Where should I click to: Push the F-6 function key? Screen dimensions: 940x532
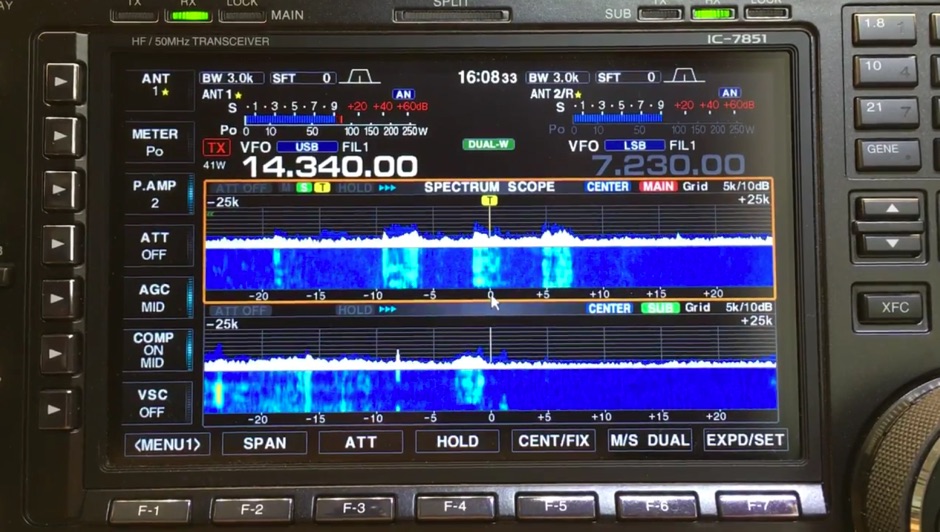tap(657, 506)
